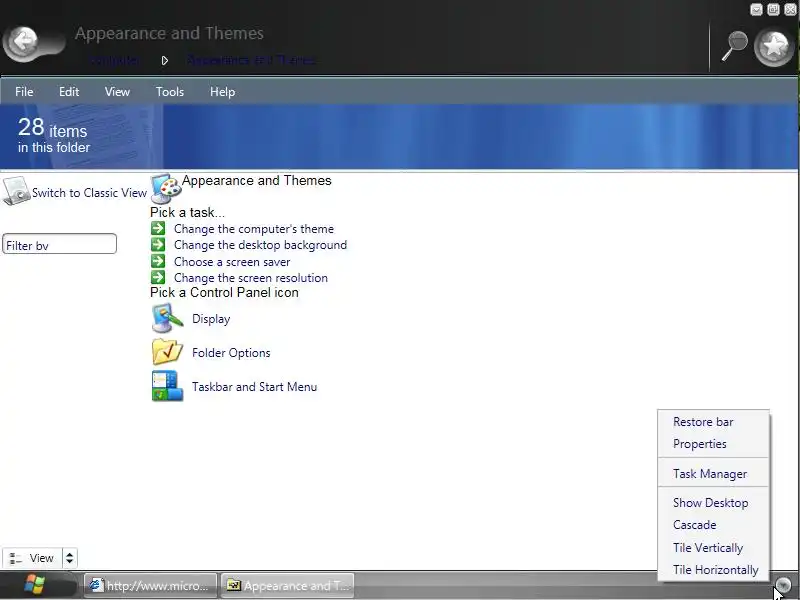This screenshot has height=600, width=800.
Task: Click green arrow beside Change the computer's theme
Action: point(158,228)
